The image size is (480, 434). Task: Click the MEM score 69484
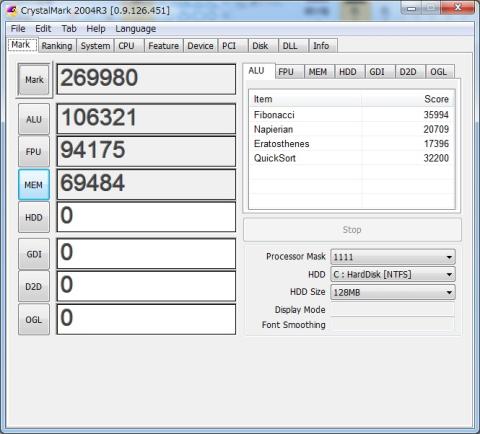(x=146, y=184)
